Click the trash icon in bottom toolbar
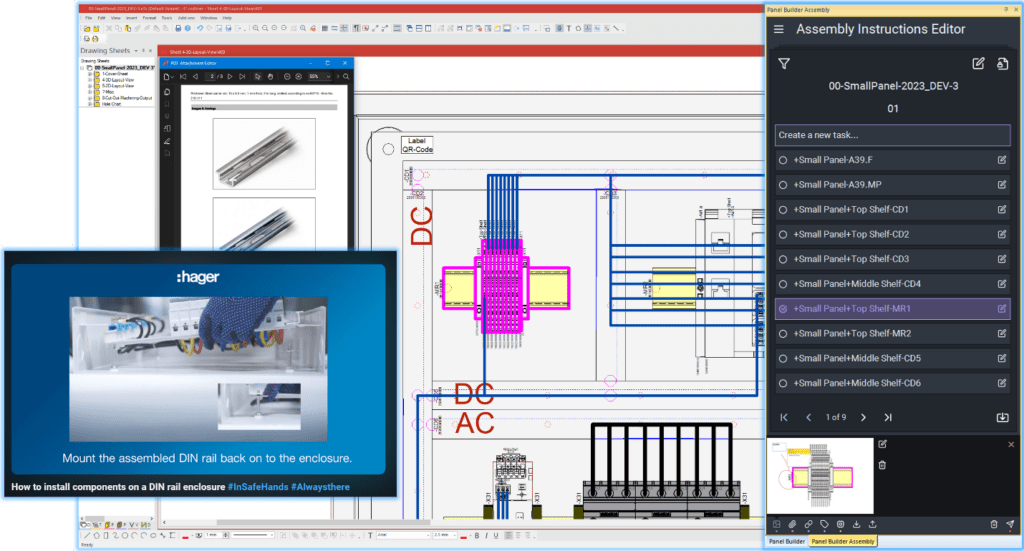The width and height of the screenshot is (1024, 551). click(x=994, y=524)
